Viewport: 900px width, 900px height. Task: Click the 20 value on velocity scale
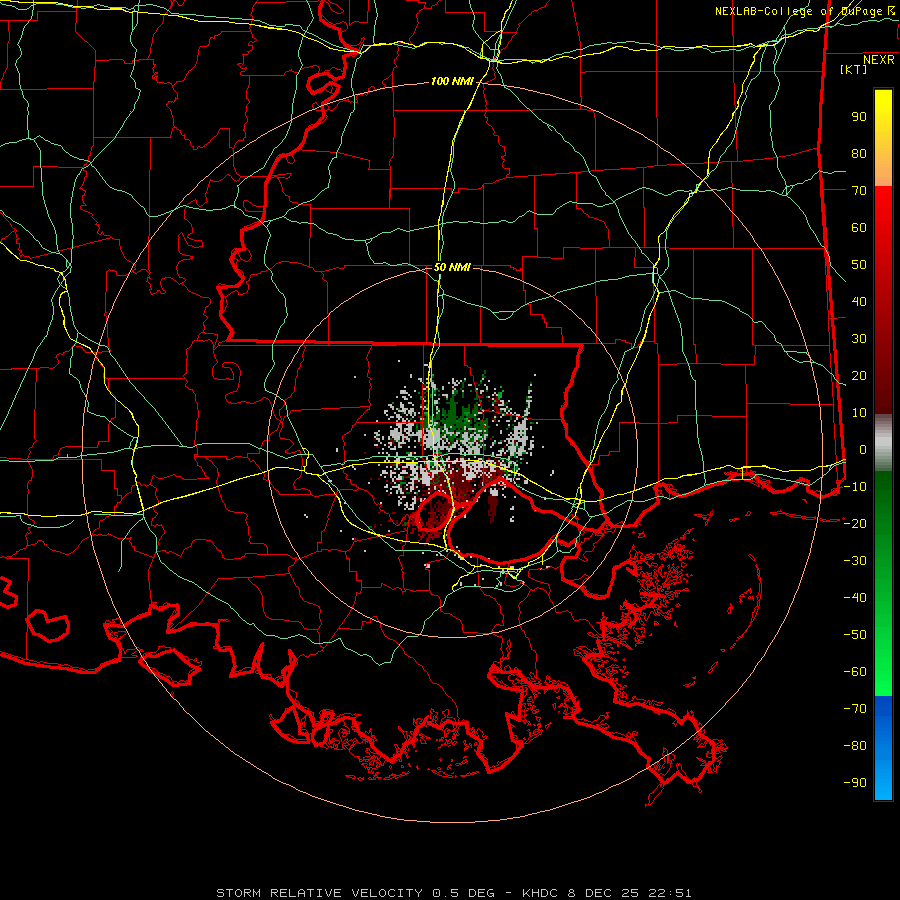pyautogui.click(x=859, y=376)
